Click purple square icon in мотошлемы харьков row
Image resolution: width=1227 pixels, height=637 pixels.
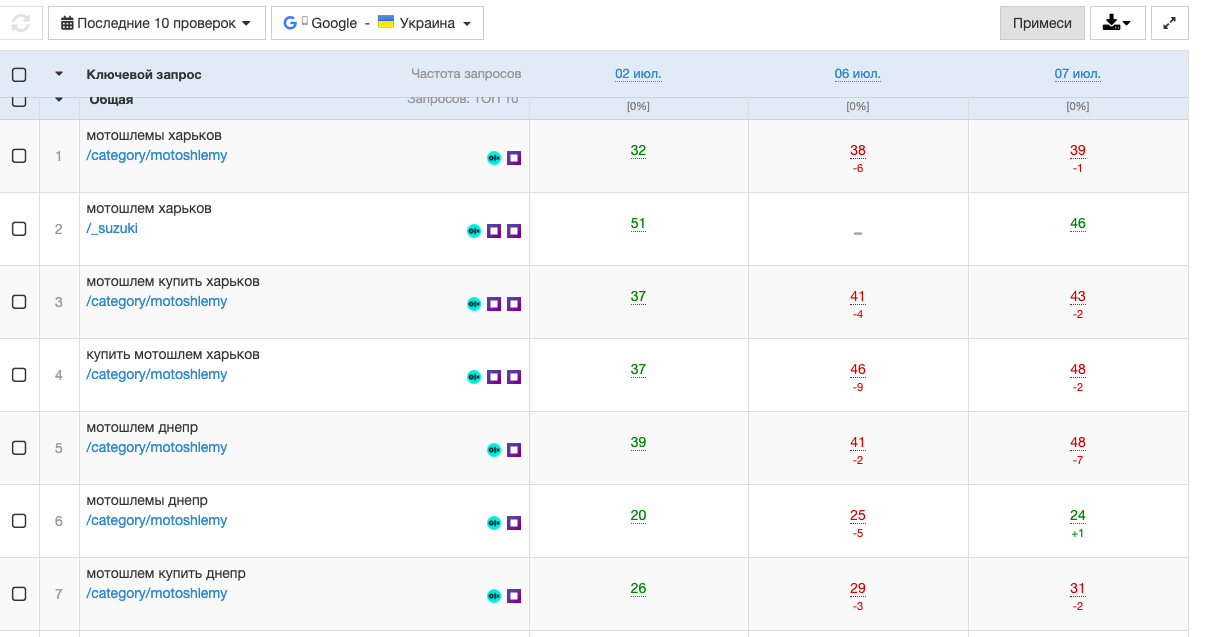[514, 158]
